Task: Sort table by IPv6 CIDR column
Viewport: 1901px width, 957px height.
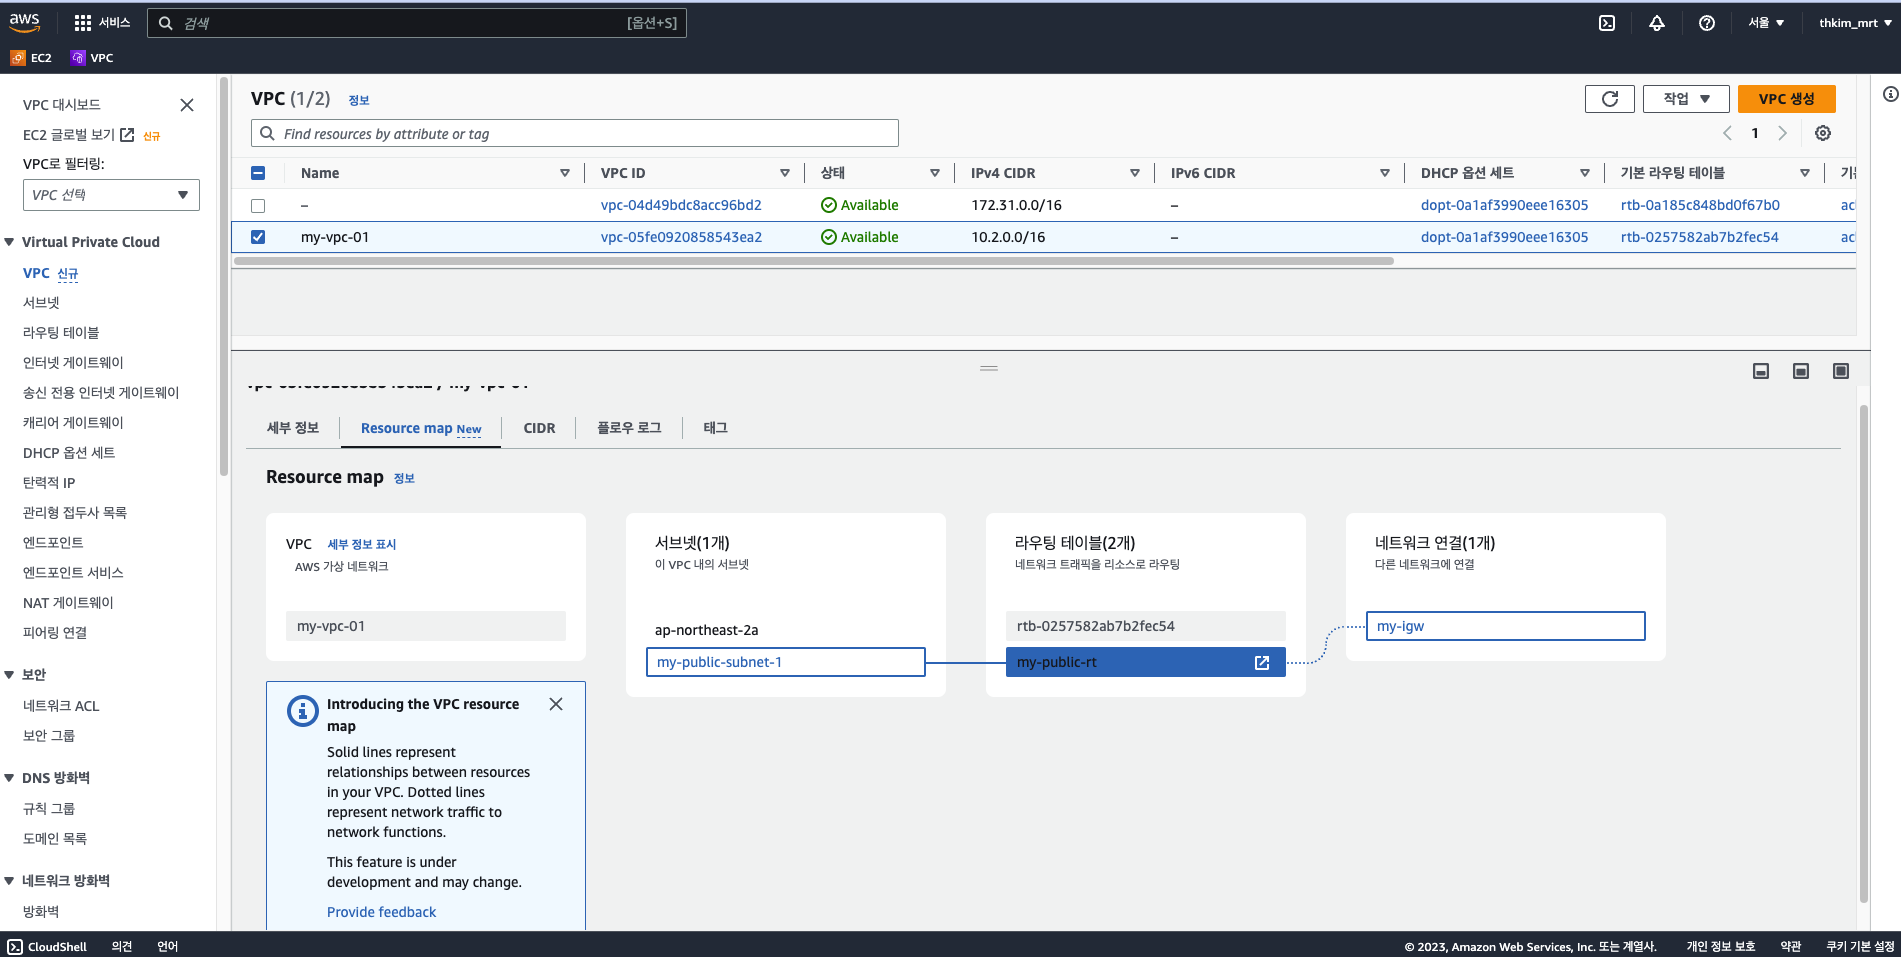Action: pyautogui.click(x=1385, y=173)
